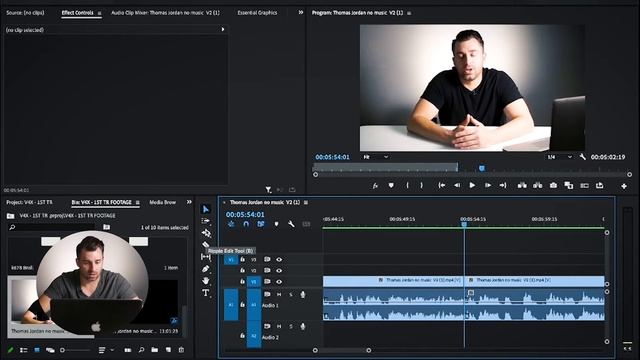
Task: Open timeline display settings wrench
Action: click(291, 224)
